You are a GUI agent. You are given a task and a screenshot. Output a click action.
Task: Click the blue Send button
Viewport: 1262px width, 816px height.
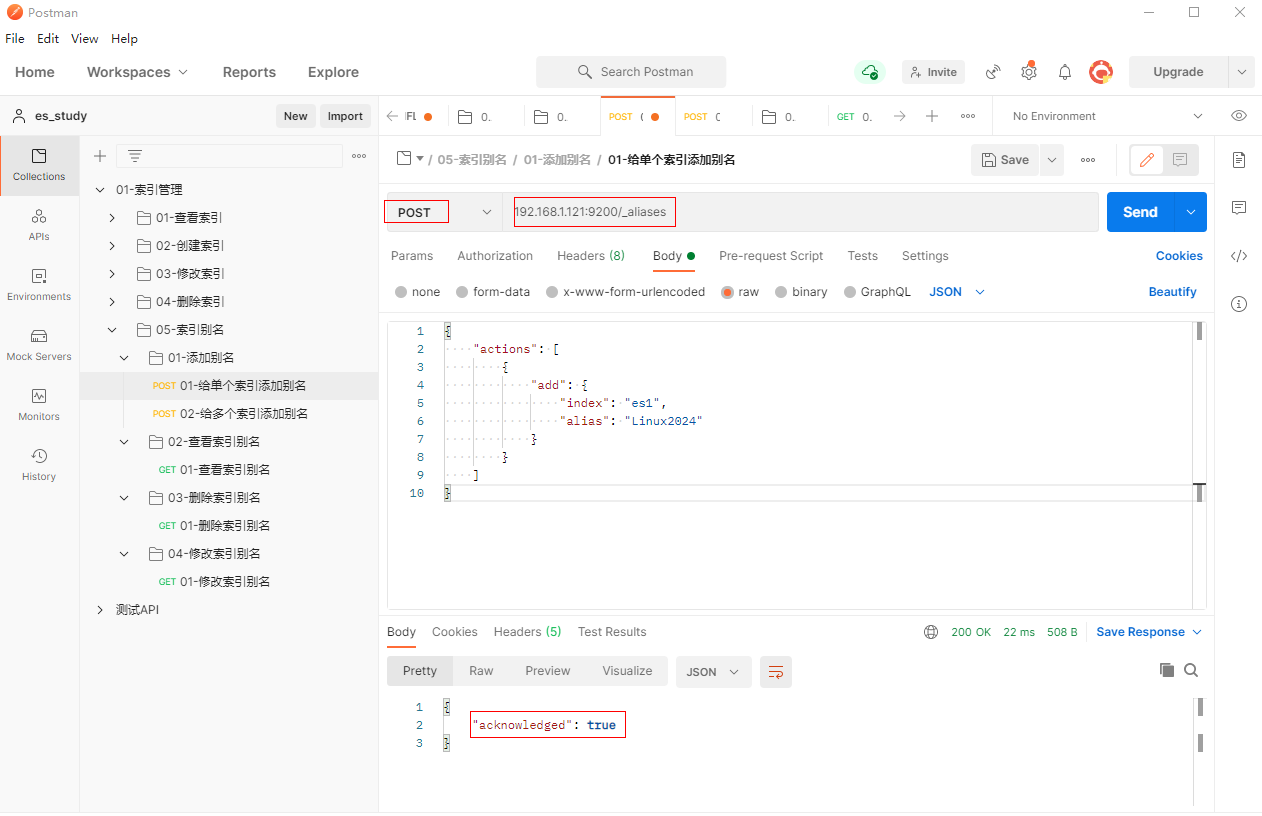click(x=1140, y=212)
